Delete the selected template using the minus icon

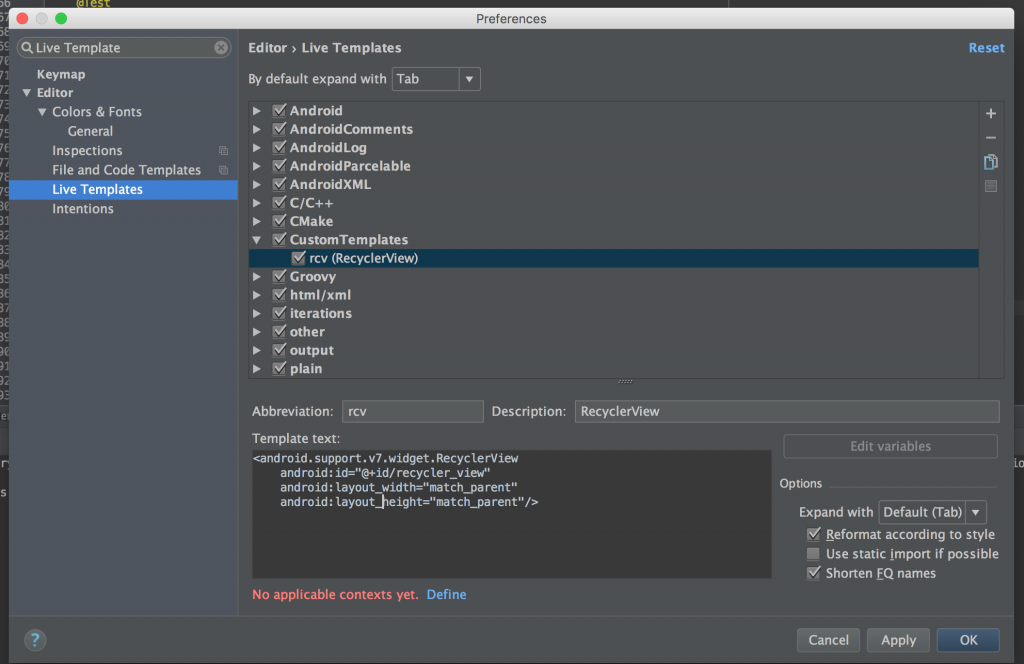pyautogui.click(x=990, y=137)
